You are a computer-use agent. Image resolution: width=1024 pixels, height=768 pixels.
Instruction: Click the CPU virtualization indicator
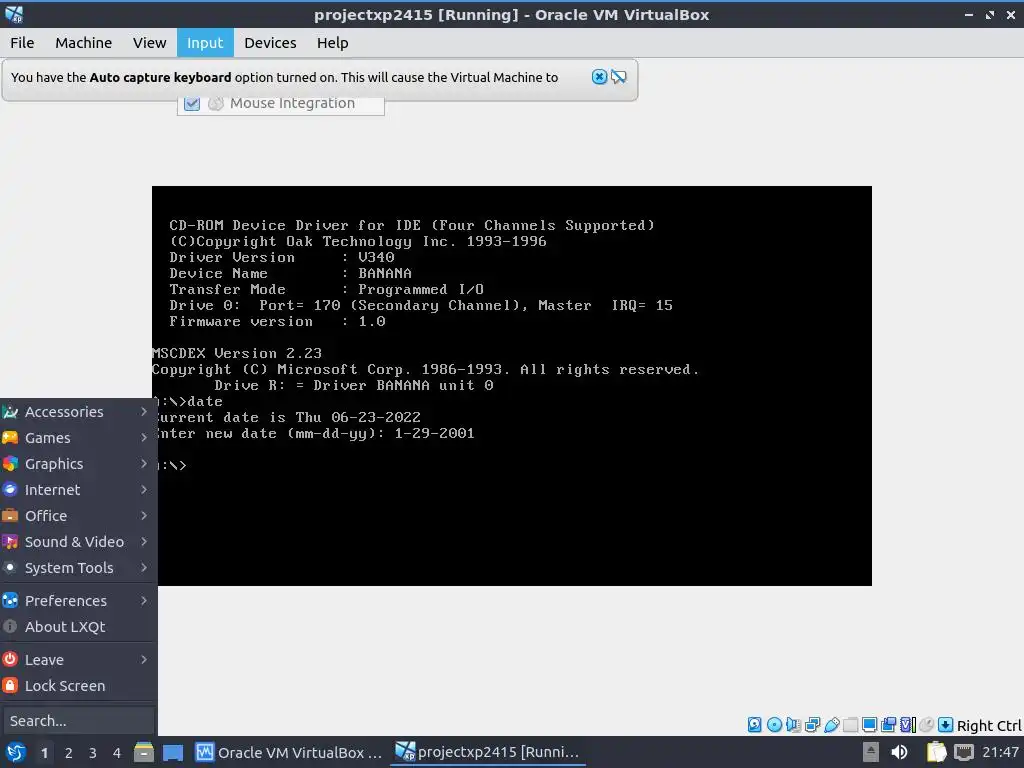(x=908, y=724)
